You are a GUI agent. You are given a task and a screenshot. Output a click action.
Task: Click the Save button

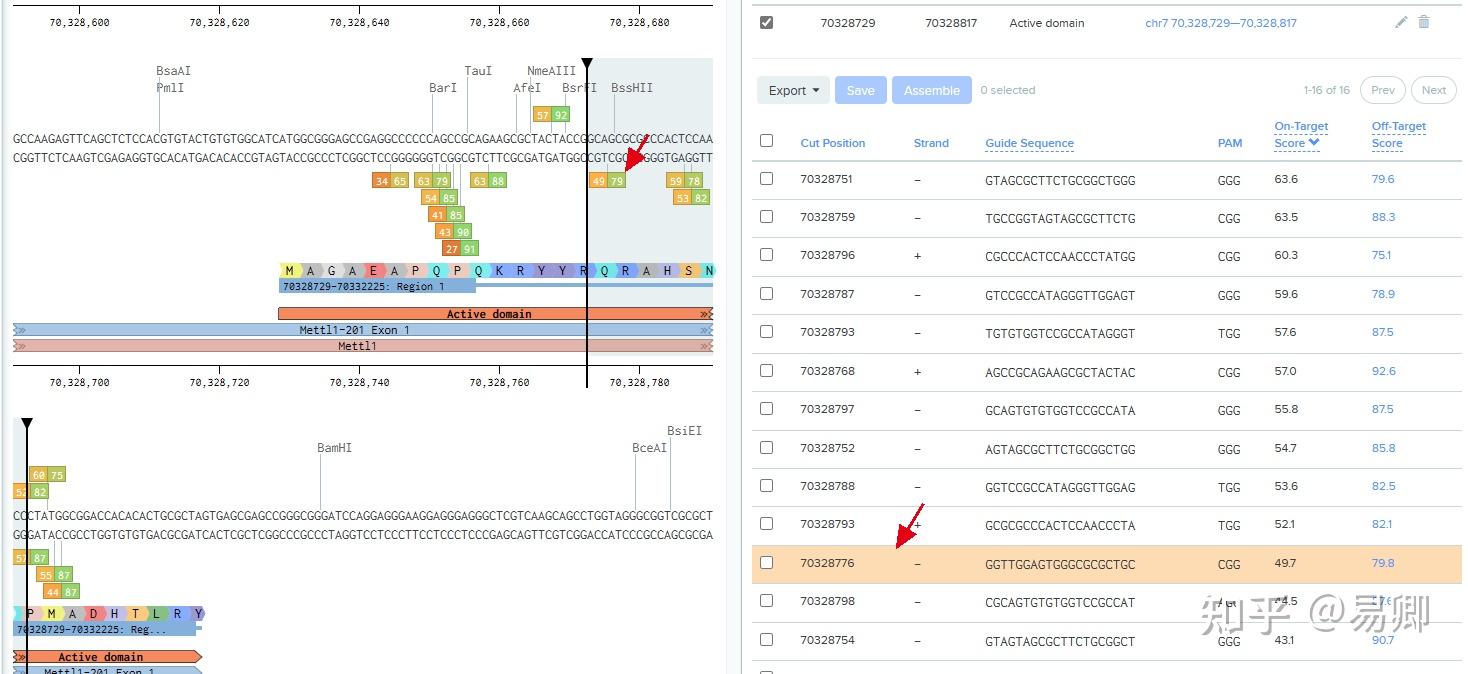[860, 89]
